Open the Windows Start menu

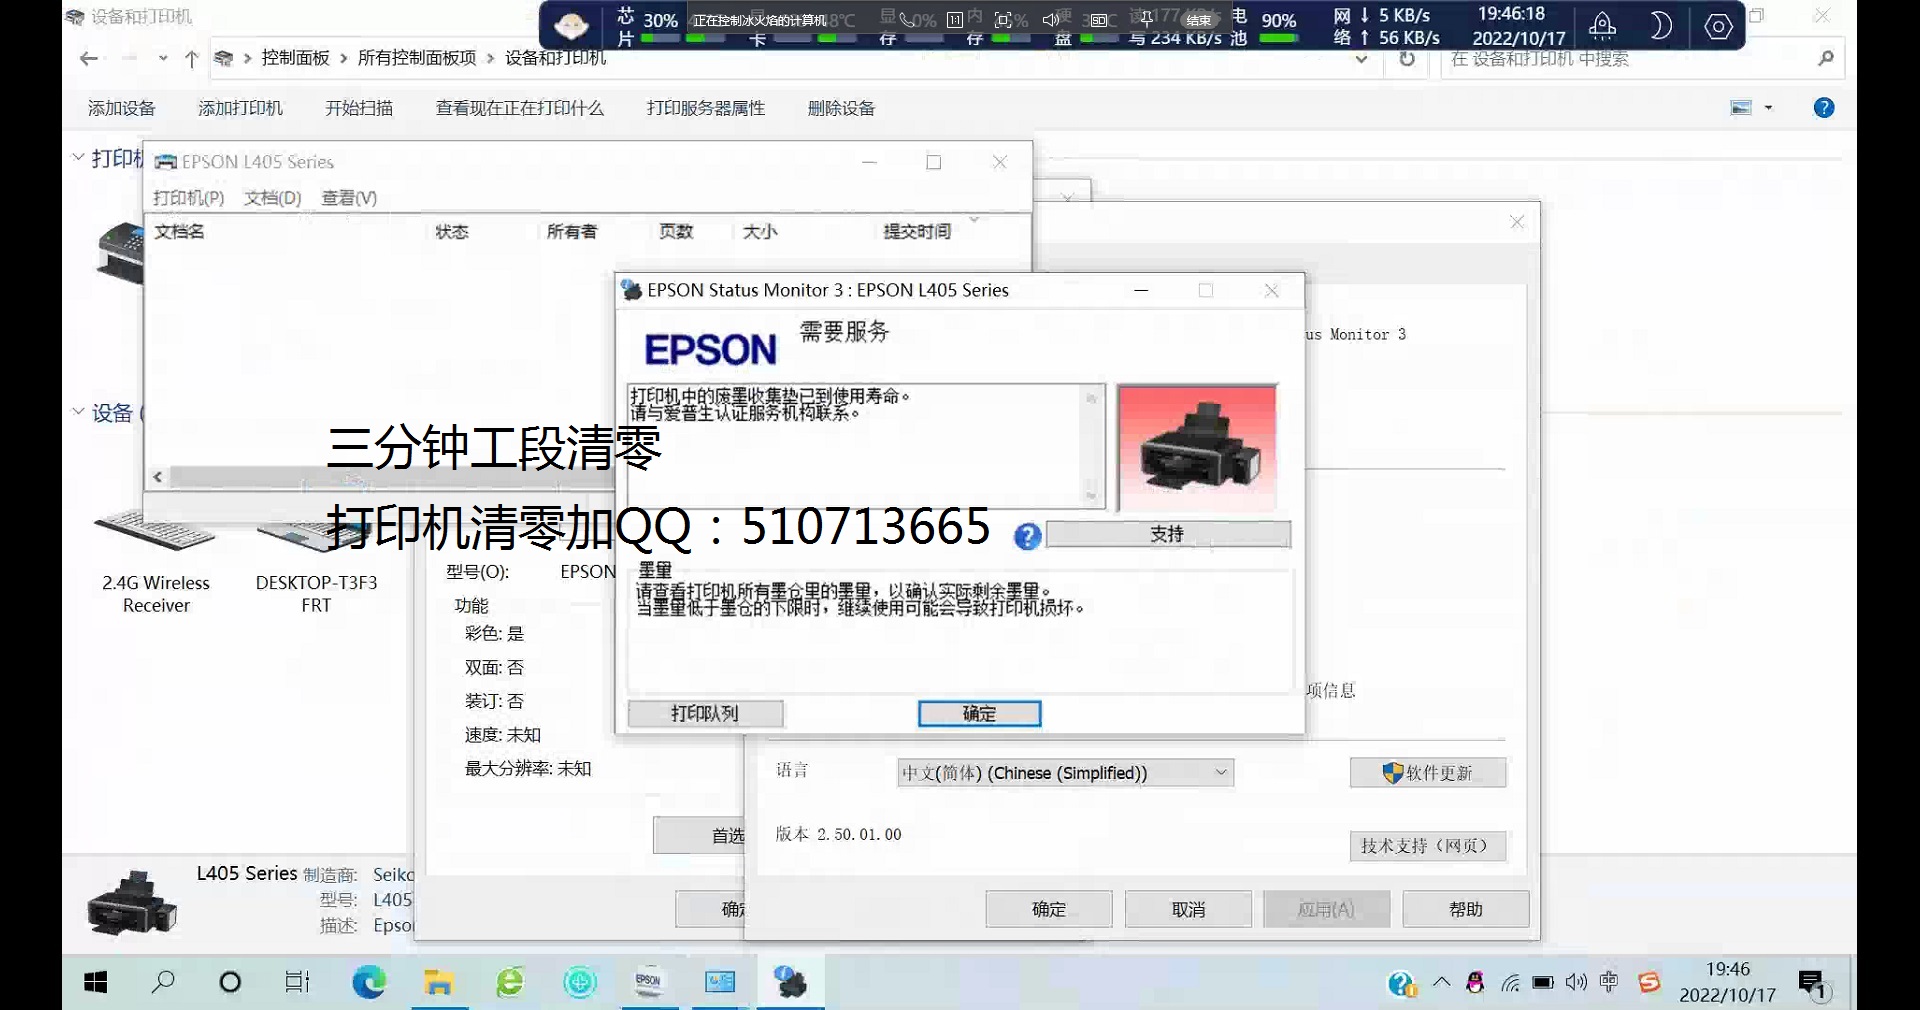coord(96,983)
